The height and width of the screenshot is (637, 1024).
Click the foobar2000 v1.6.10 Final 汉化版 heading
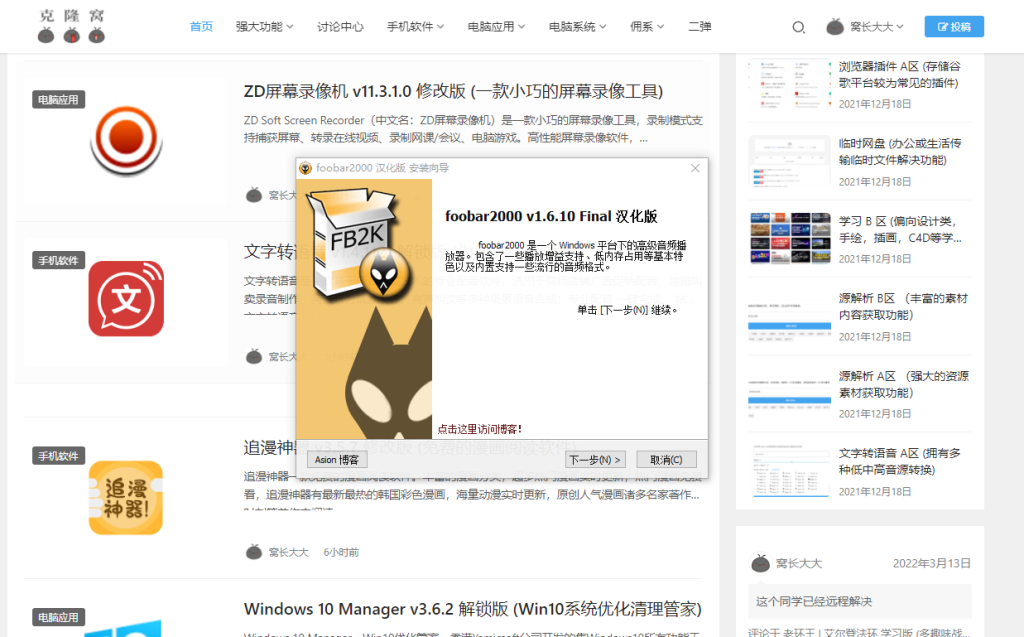(551, 216)
